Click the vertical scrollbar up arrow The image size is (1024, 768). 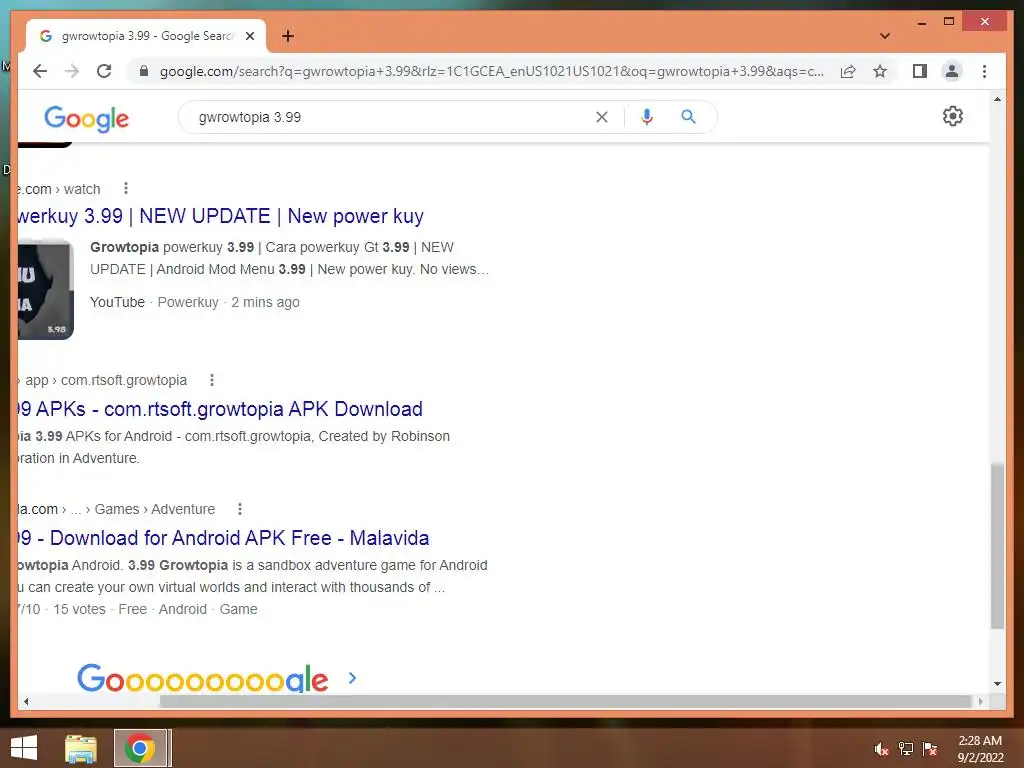coord(997,99)
